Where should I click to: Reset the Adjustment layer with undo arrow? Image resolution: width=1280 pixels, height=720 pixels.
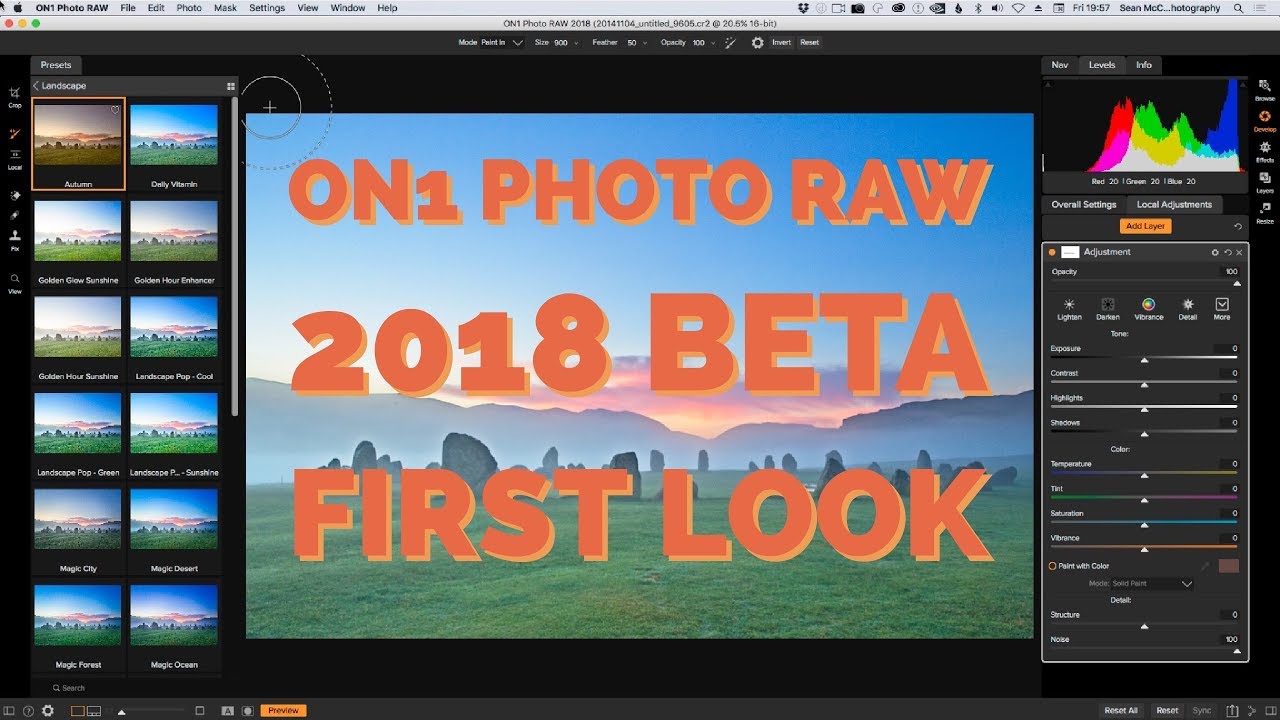coord(1228,252)
